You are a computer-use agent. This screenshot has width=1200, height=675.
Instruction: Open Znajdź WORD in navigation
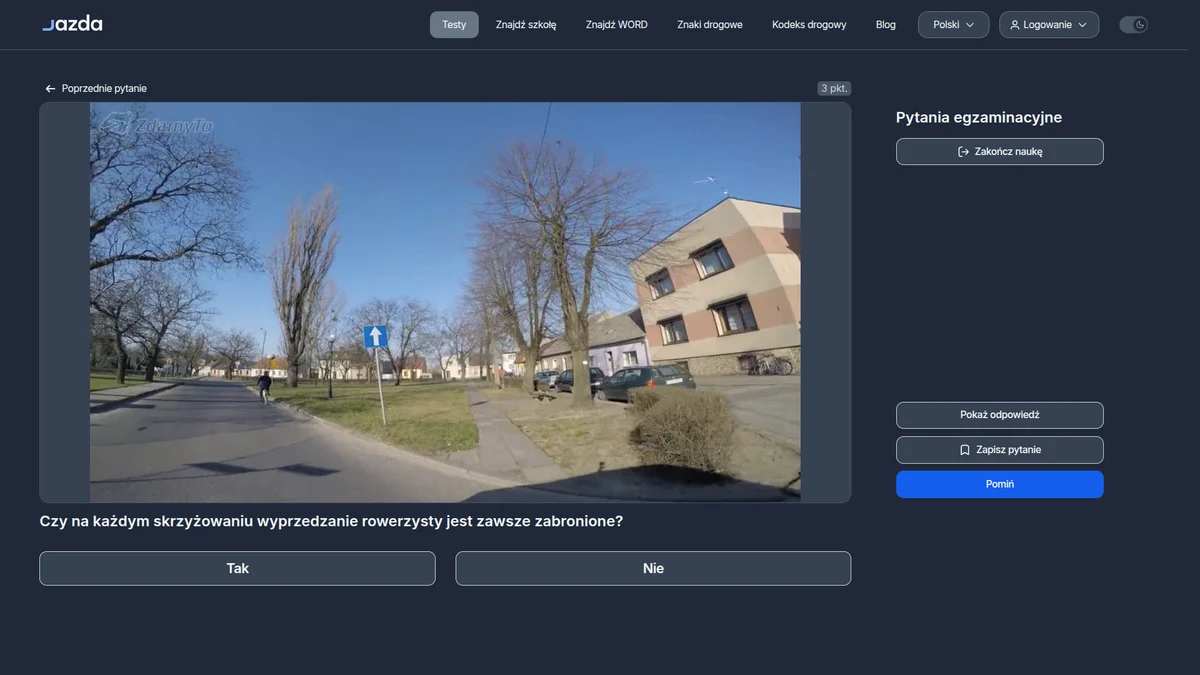(617, 25)
